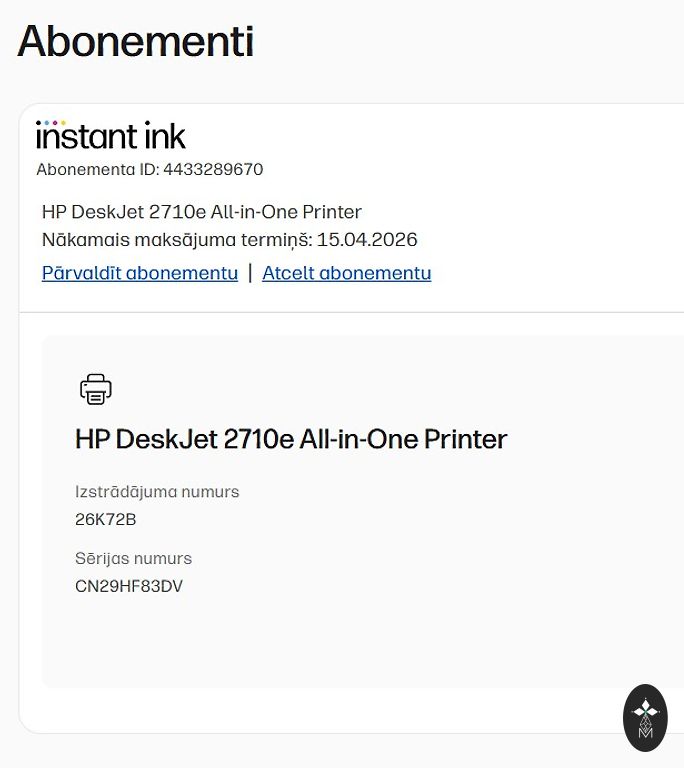Click the separator between the two subscription links
This screenshot has height=768, width=684.
point(250,273)
